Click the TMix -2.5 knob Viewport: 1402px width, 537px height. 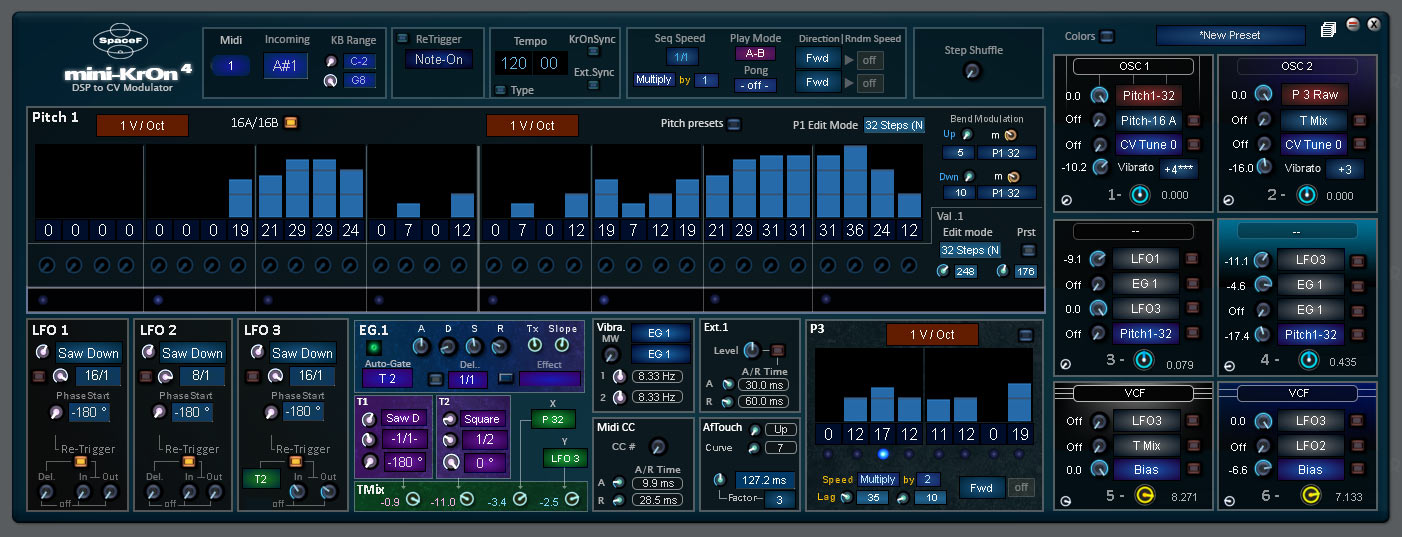point(570,497)
